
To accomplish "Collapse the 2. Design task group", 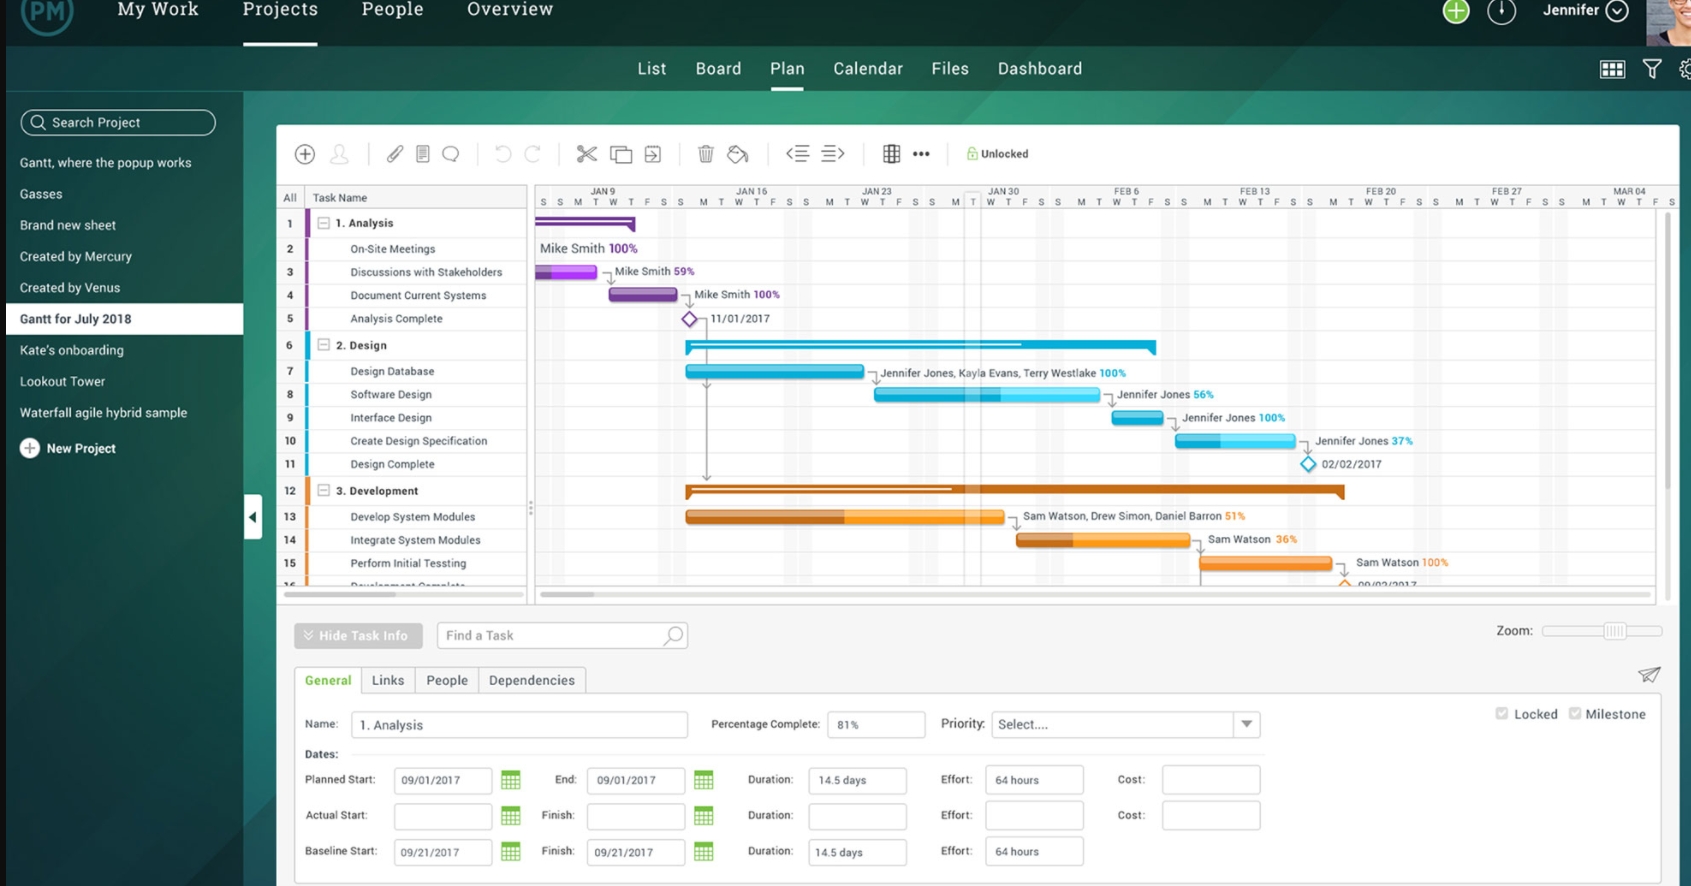I will click(324, 345).
